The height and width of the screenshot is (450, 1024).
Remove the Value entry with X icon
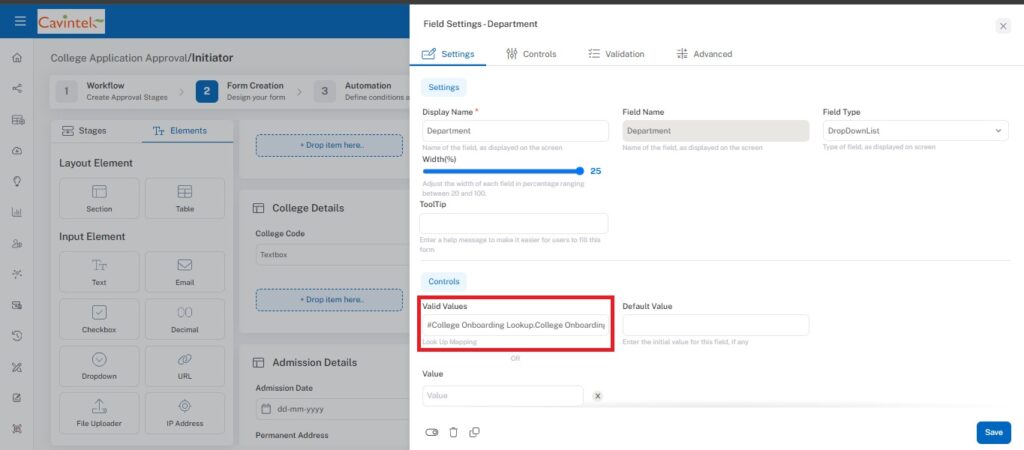(598, 396)
